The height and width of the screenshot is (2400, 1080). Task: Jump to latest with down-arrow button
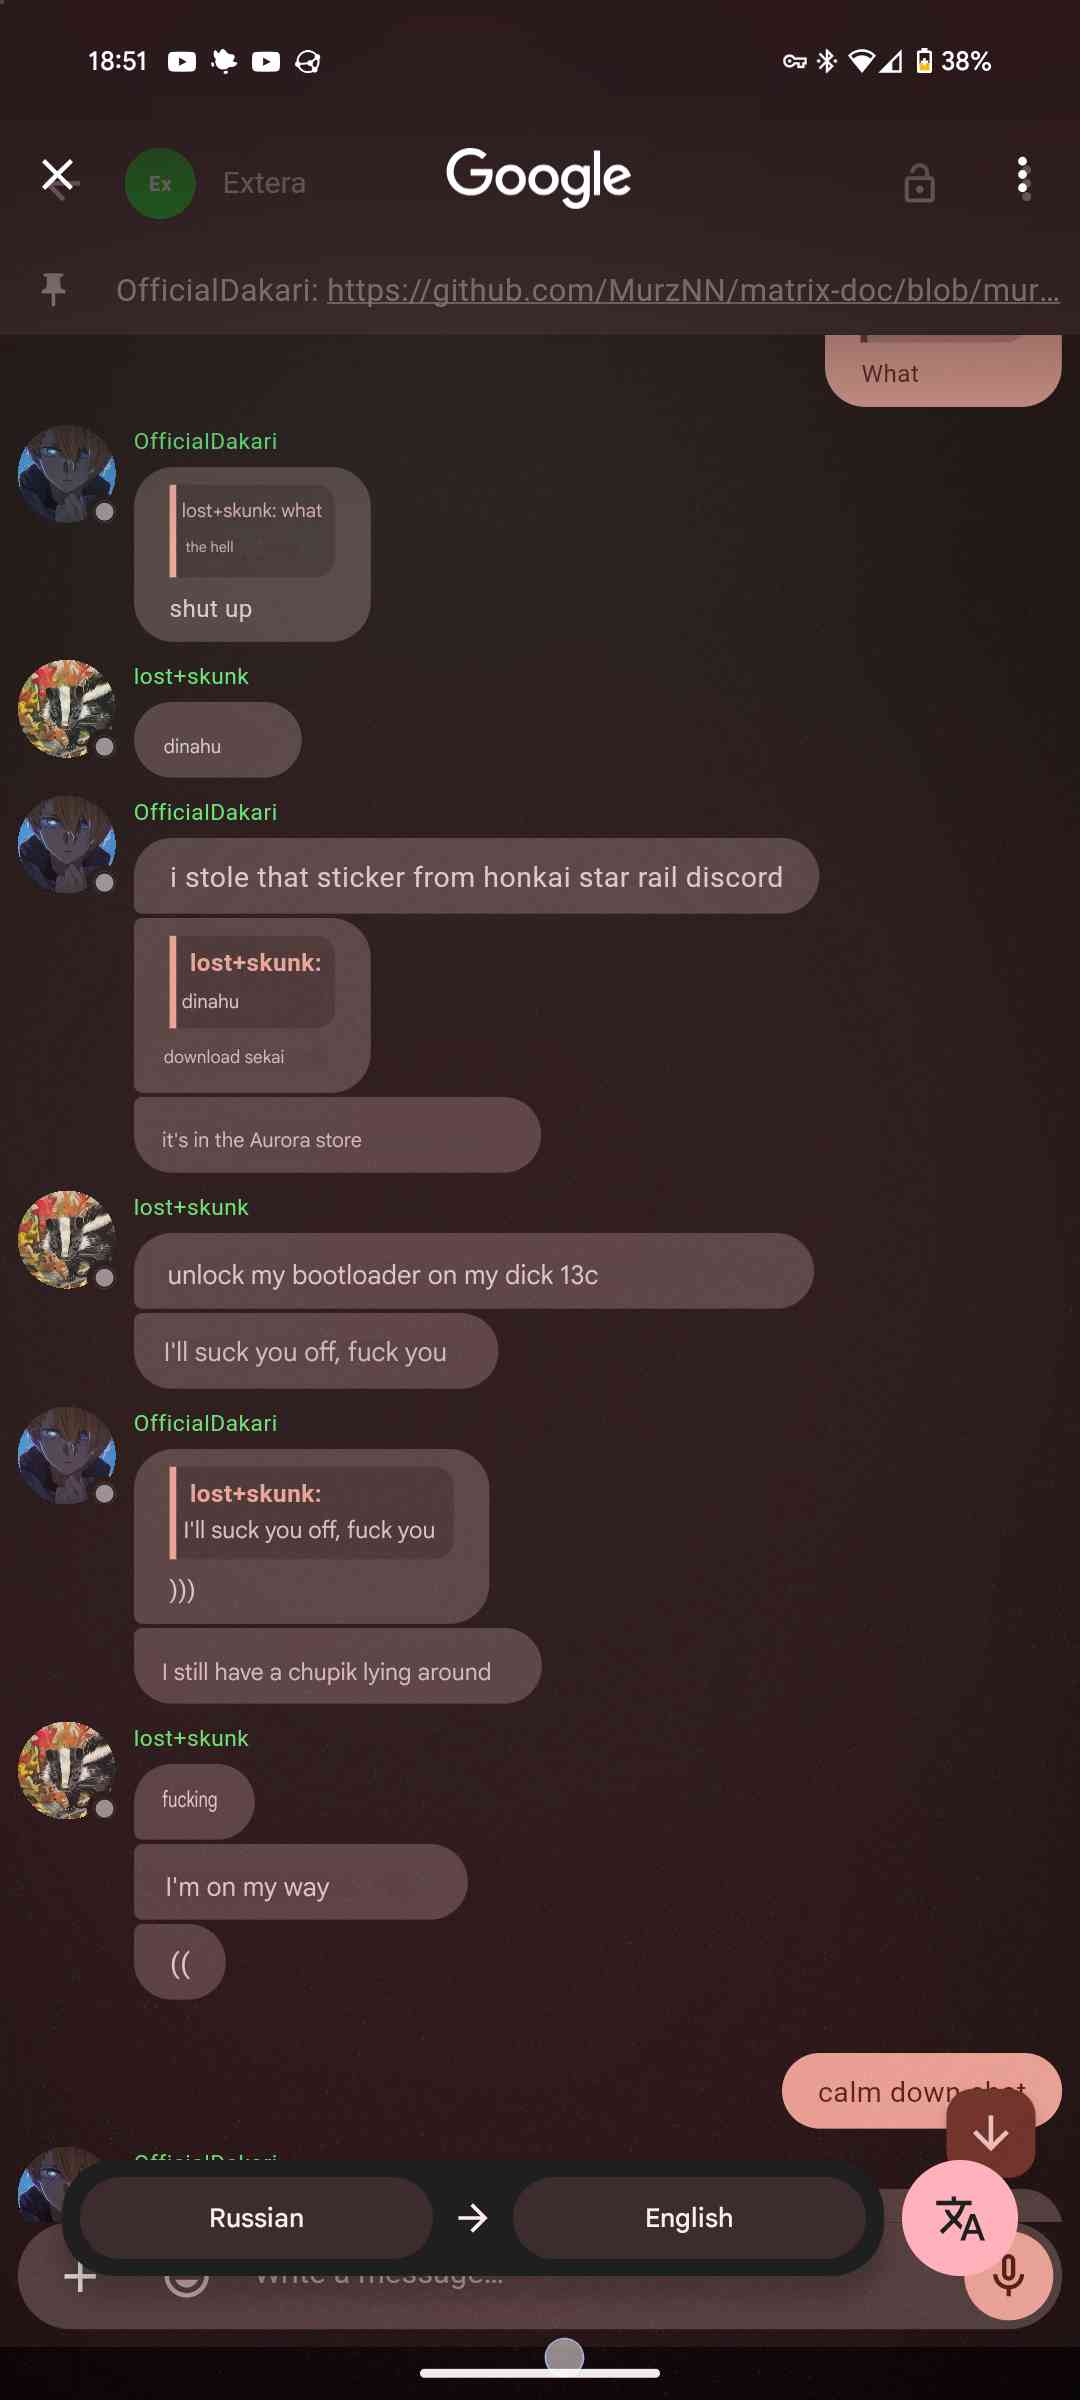pos(990,2132)
